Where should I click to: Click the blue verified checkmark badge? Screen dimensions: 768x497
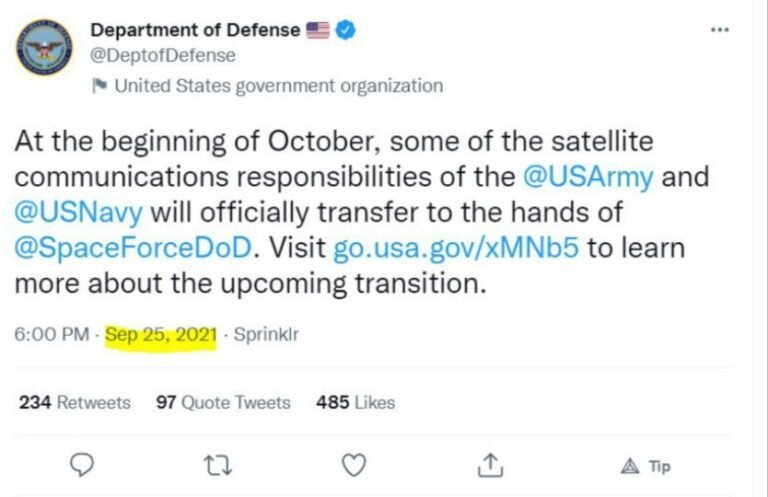pyautogui.click(x=346, y=30)
